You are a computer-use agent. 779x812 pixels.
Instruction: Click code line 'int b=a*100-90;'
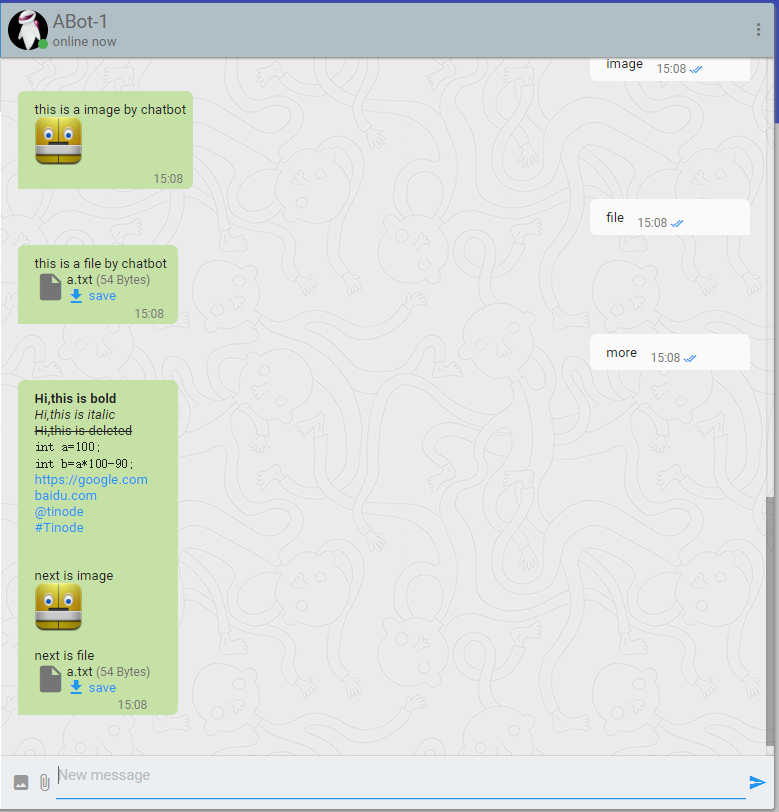(x=84, y=463)
